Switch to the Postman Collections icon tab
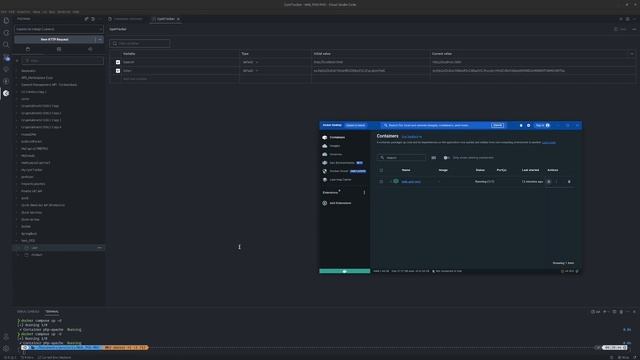 28,49
